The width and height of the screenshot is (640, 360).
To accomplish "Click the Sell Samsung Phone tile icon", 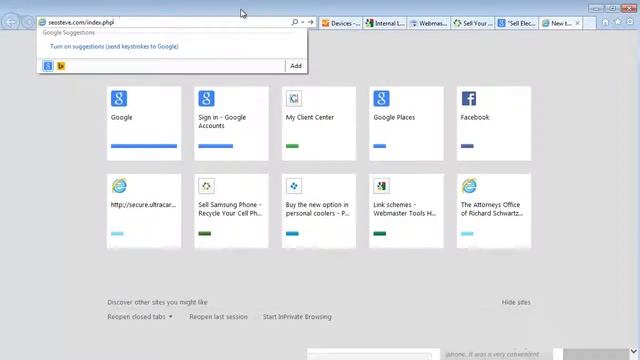I will 206,186.
